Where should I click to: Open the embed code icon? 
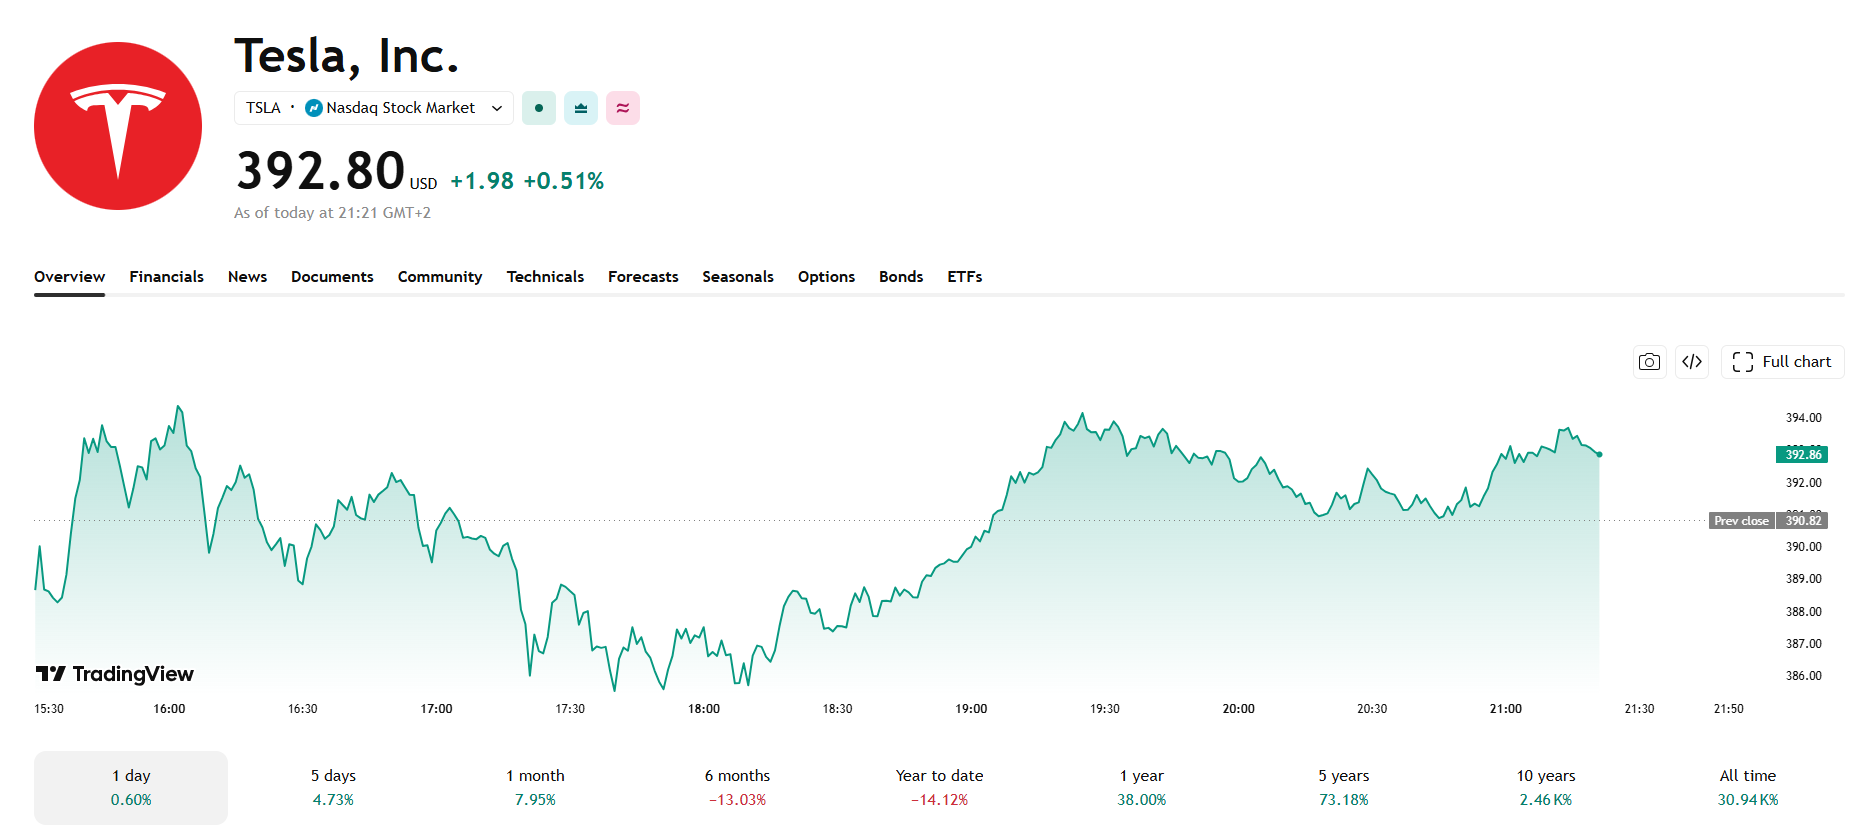(x=1692, y=362)
